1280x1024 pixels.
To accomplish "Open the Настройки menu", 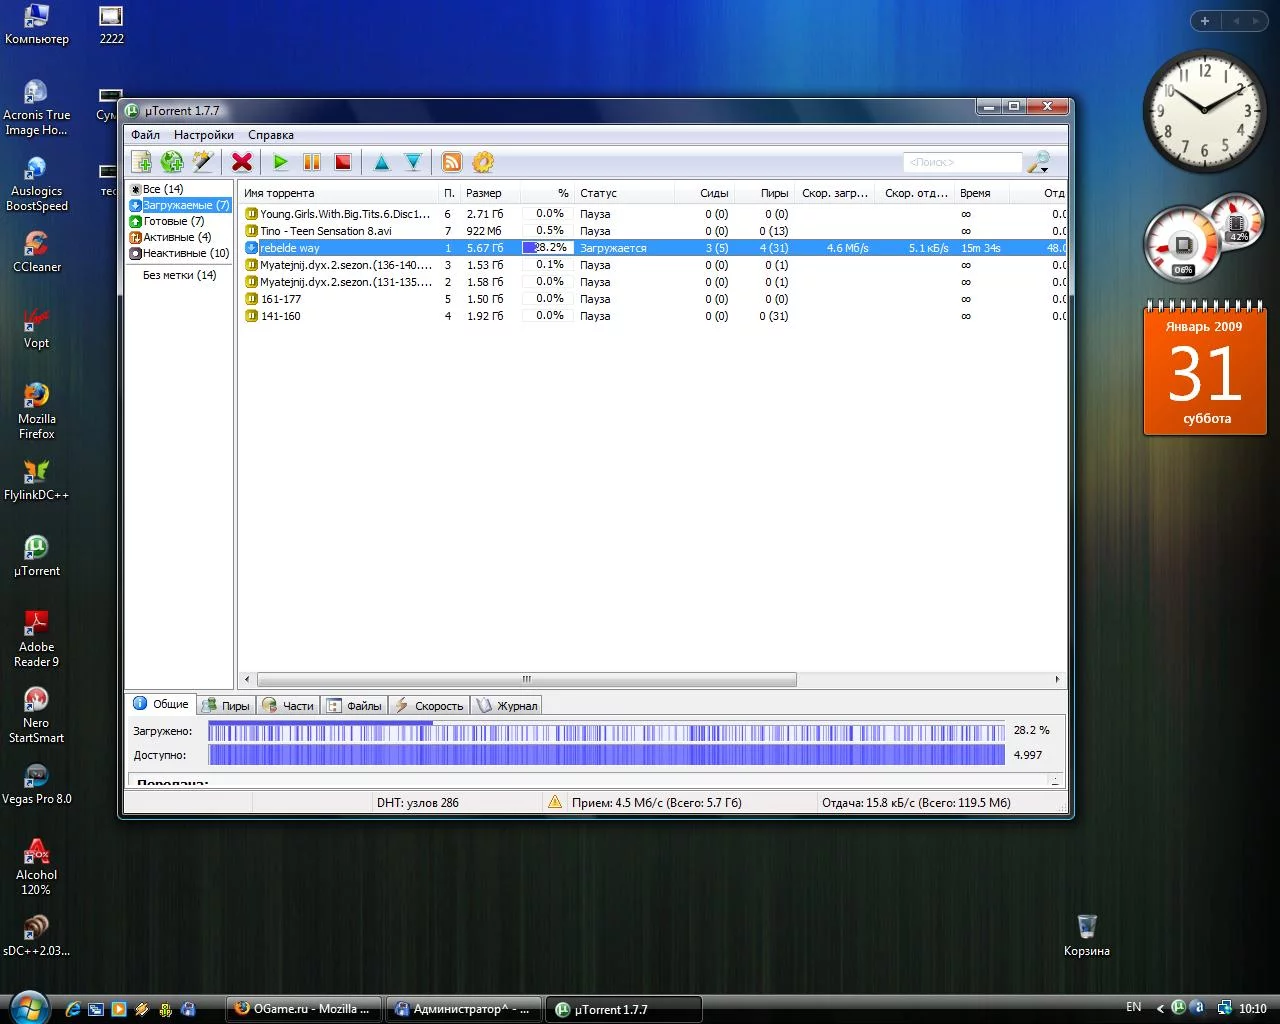I will coord(203,135).
